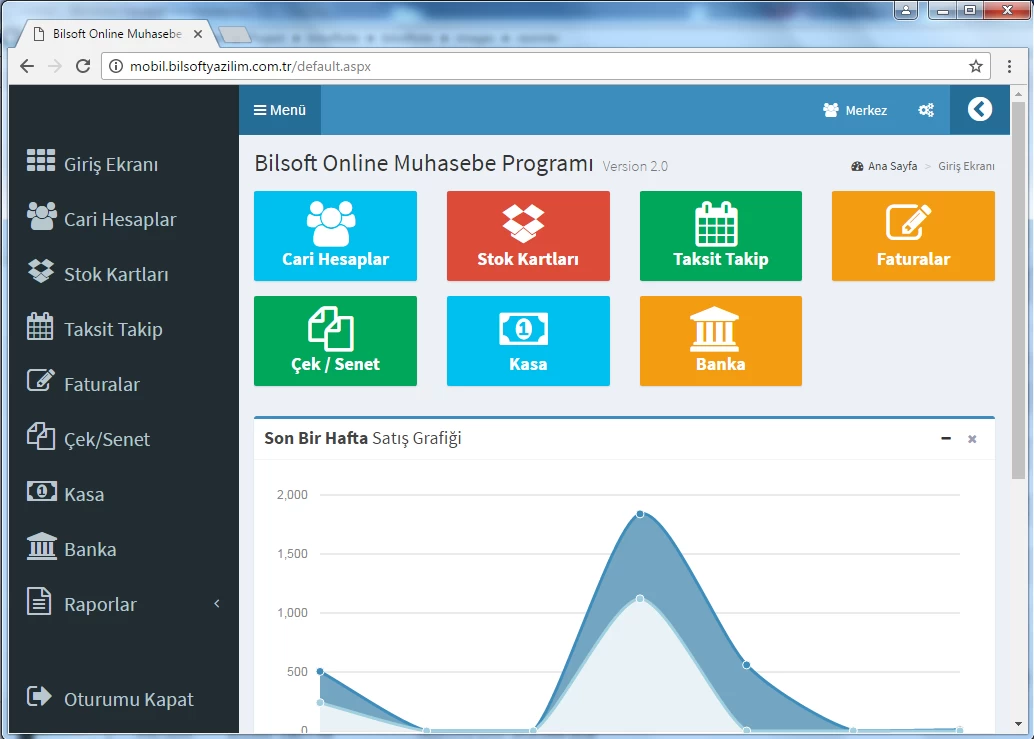Open the Kasa money tile
1034x739 pixels.
pyautogui.click(x=527, y=341)
